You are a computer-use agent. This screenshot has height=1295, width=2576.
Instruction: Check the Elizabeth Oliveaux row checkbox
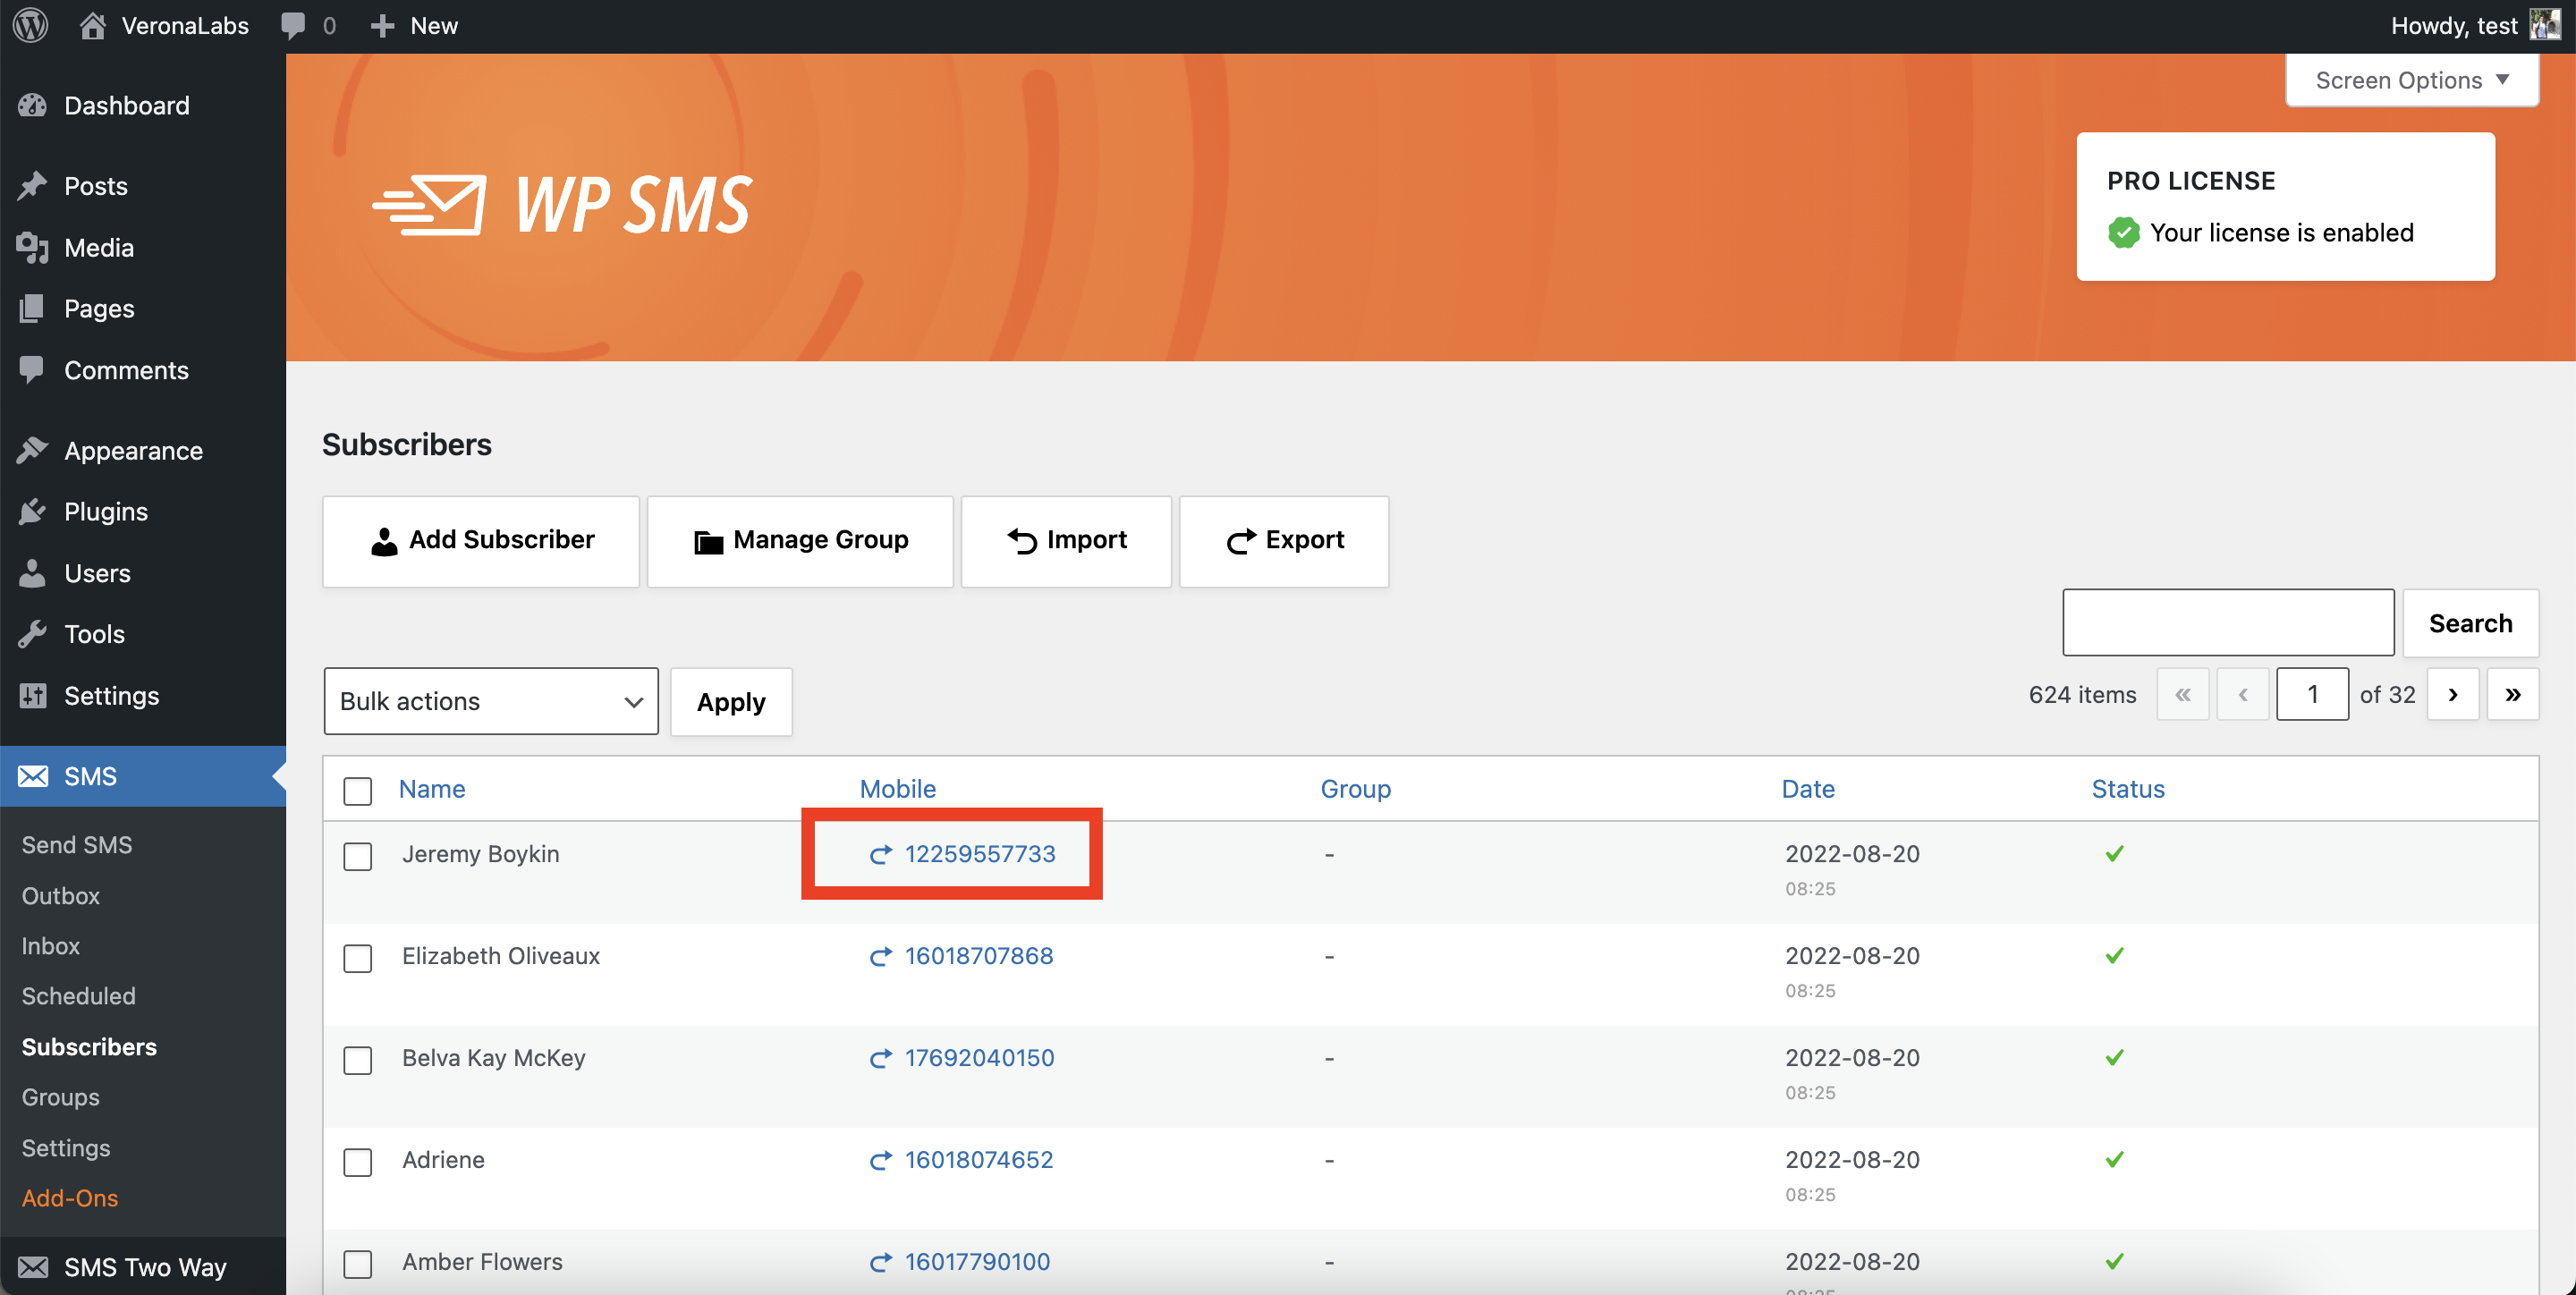357,958
